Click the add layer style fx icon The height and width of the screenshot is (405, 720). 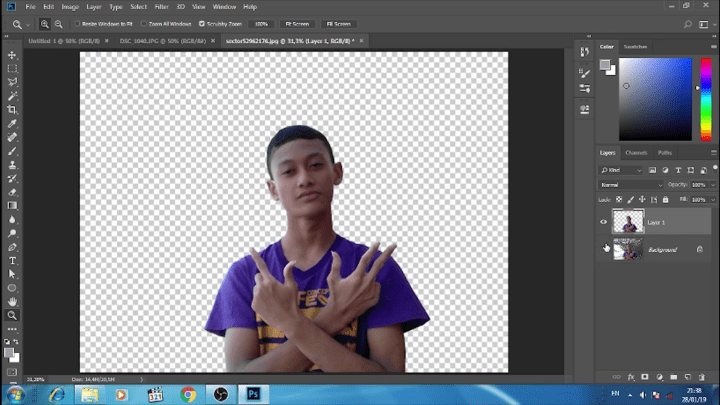coord(631,377)
